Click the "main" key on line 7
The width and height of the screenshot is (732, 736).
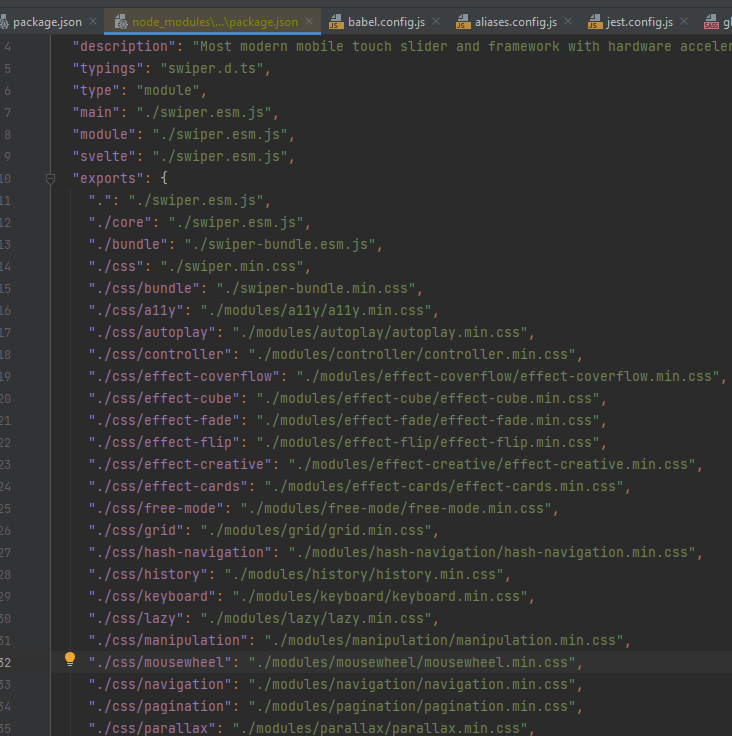(x=96, y=113)
